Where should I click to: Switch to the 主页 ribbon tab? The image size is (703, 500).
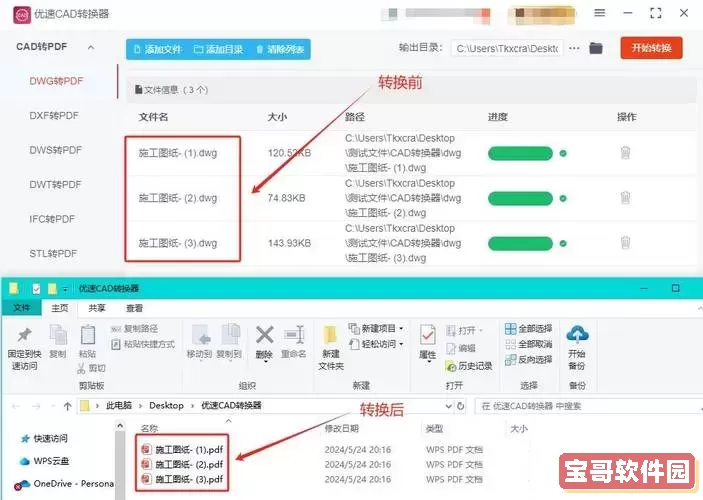click(60, 308)
